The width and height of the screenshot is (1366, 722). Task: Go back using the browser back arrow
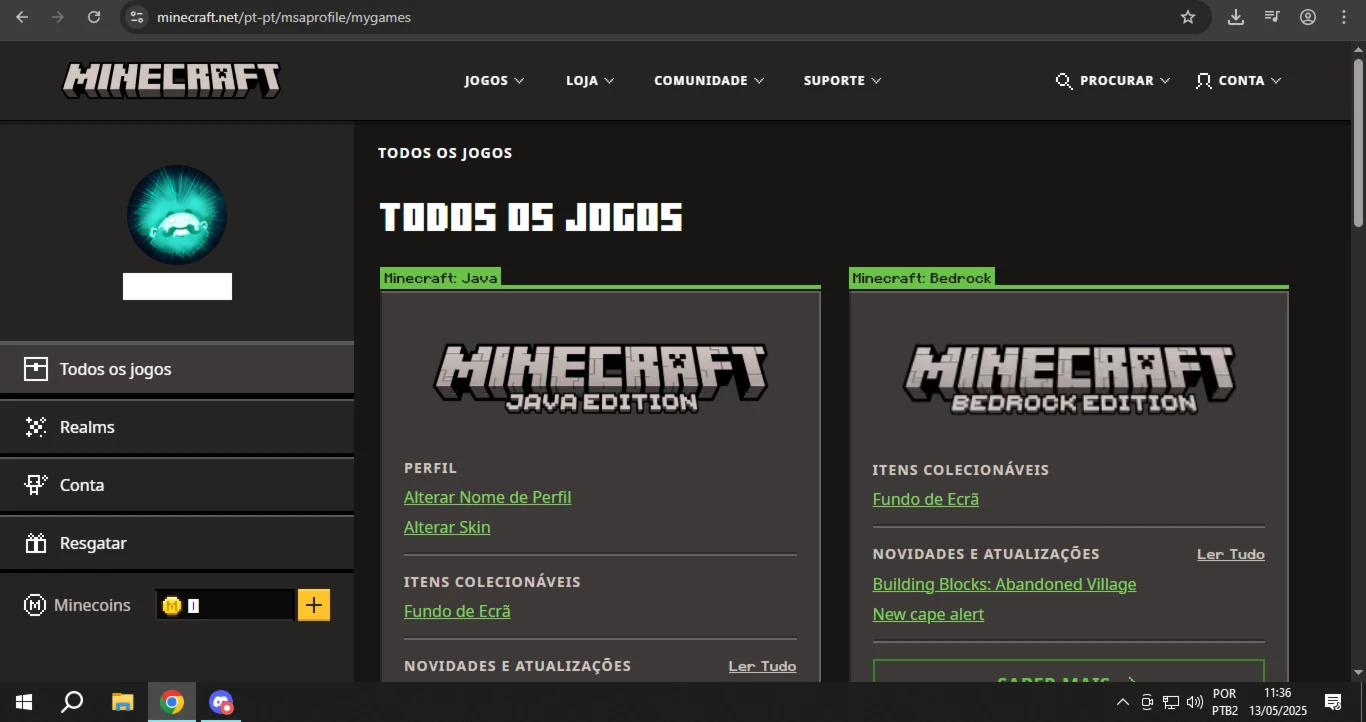[x=22, y=17]
